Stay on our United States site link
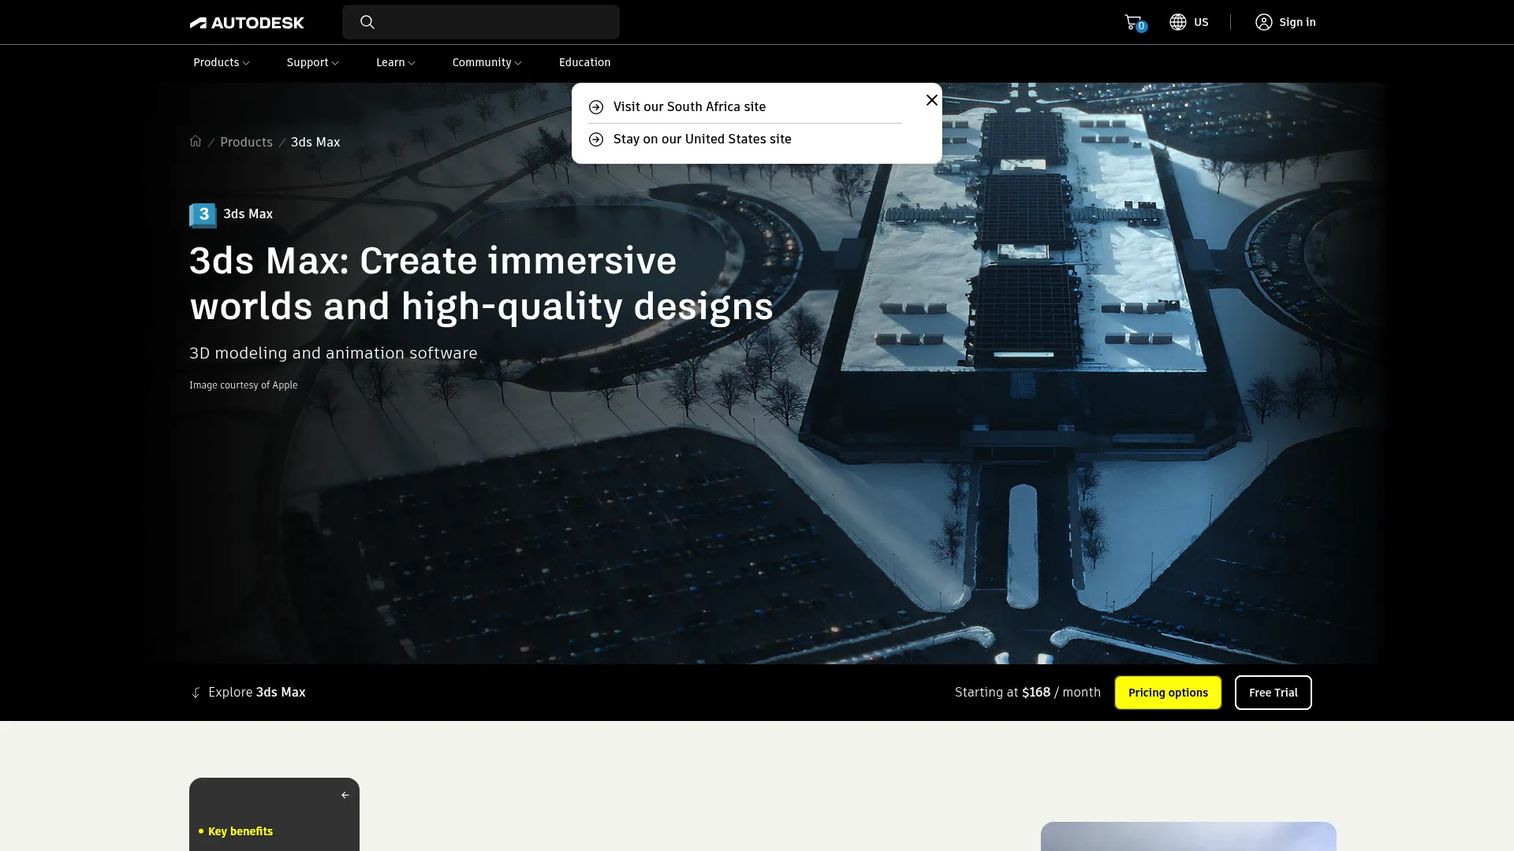The height and width of the screenshot is (851, 1514). pos(702,139)
